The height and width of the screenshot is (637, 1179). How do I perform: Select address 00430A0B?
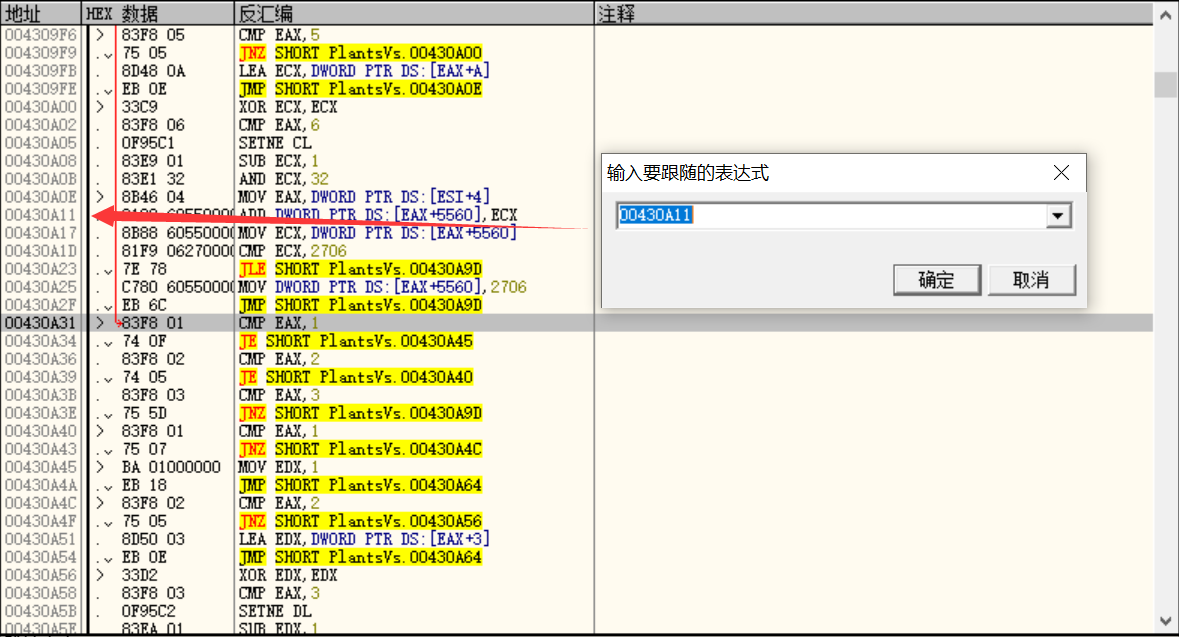coord(41,179)
